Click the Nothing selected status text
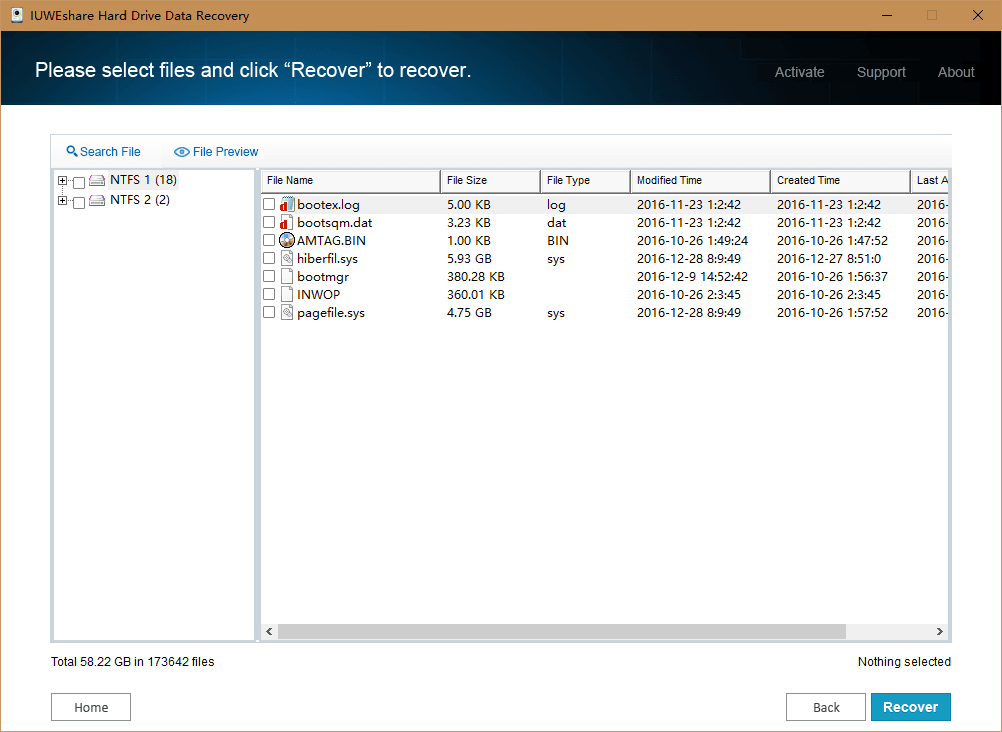 (x=904, y=662)
